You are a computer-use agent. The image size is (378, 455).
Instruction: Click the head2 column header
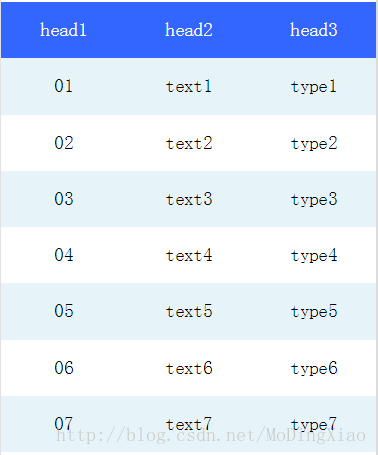pos(189,30)
